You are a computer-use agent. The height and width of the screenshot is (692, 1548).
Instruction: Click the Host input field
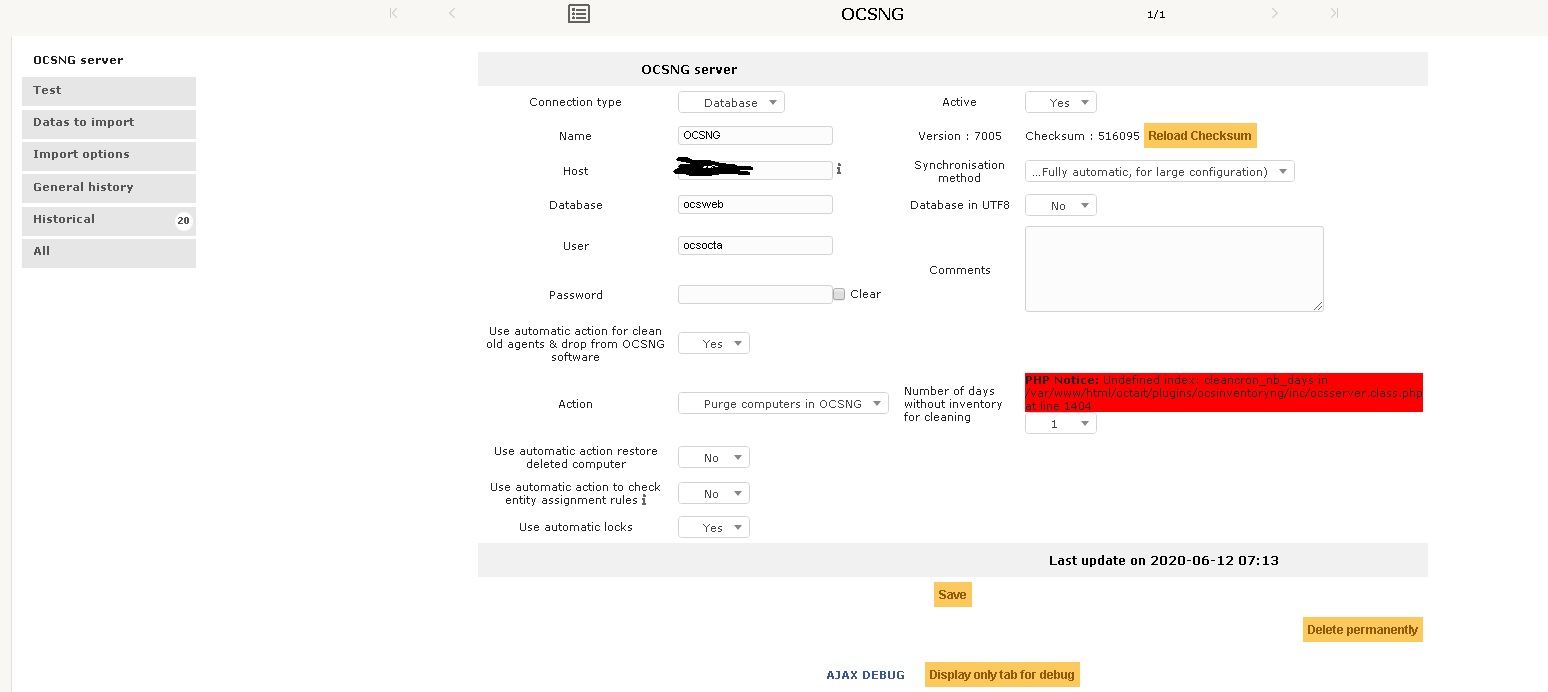[755, 170]
